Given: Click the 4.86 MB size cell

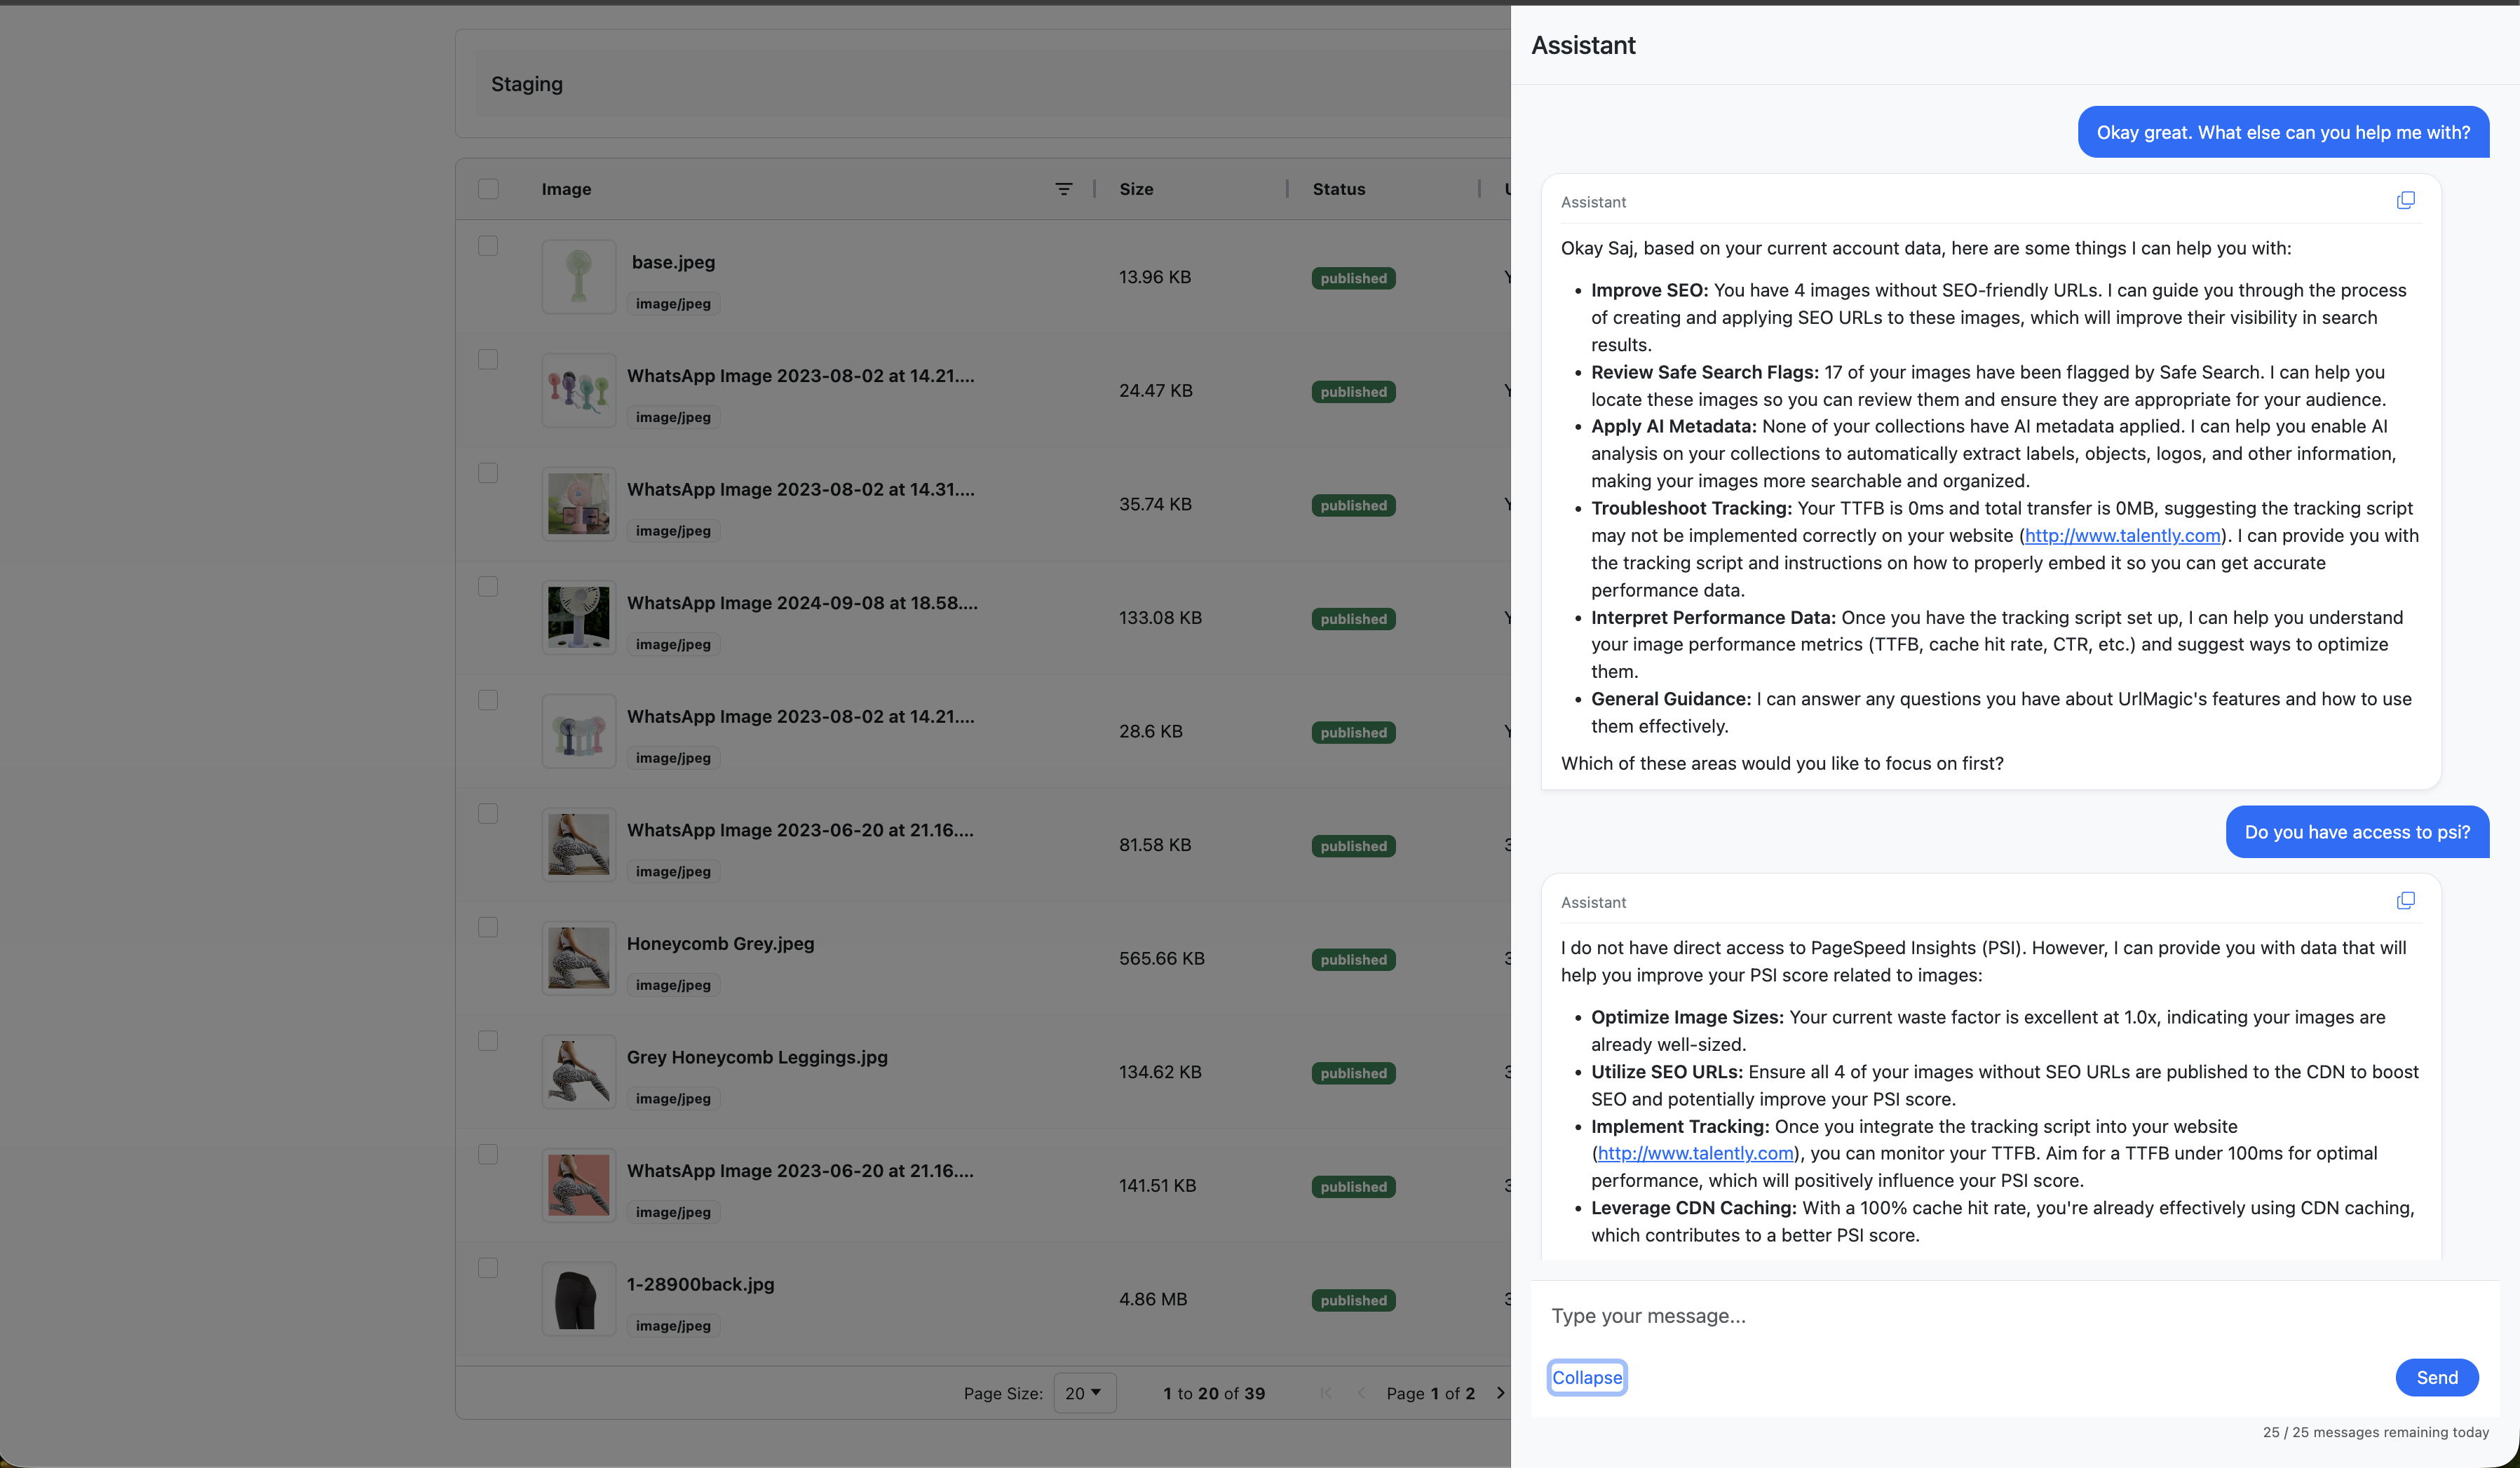Looking at the screenshot, I should coord(1153,1299).
